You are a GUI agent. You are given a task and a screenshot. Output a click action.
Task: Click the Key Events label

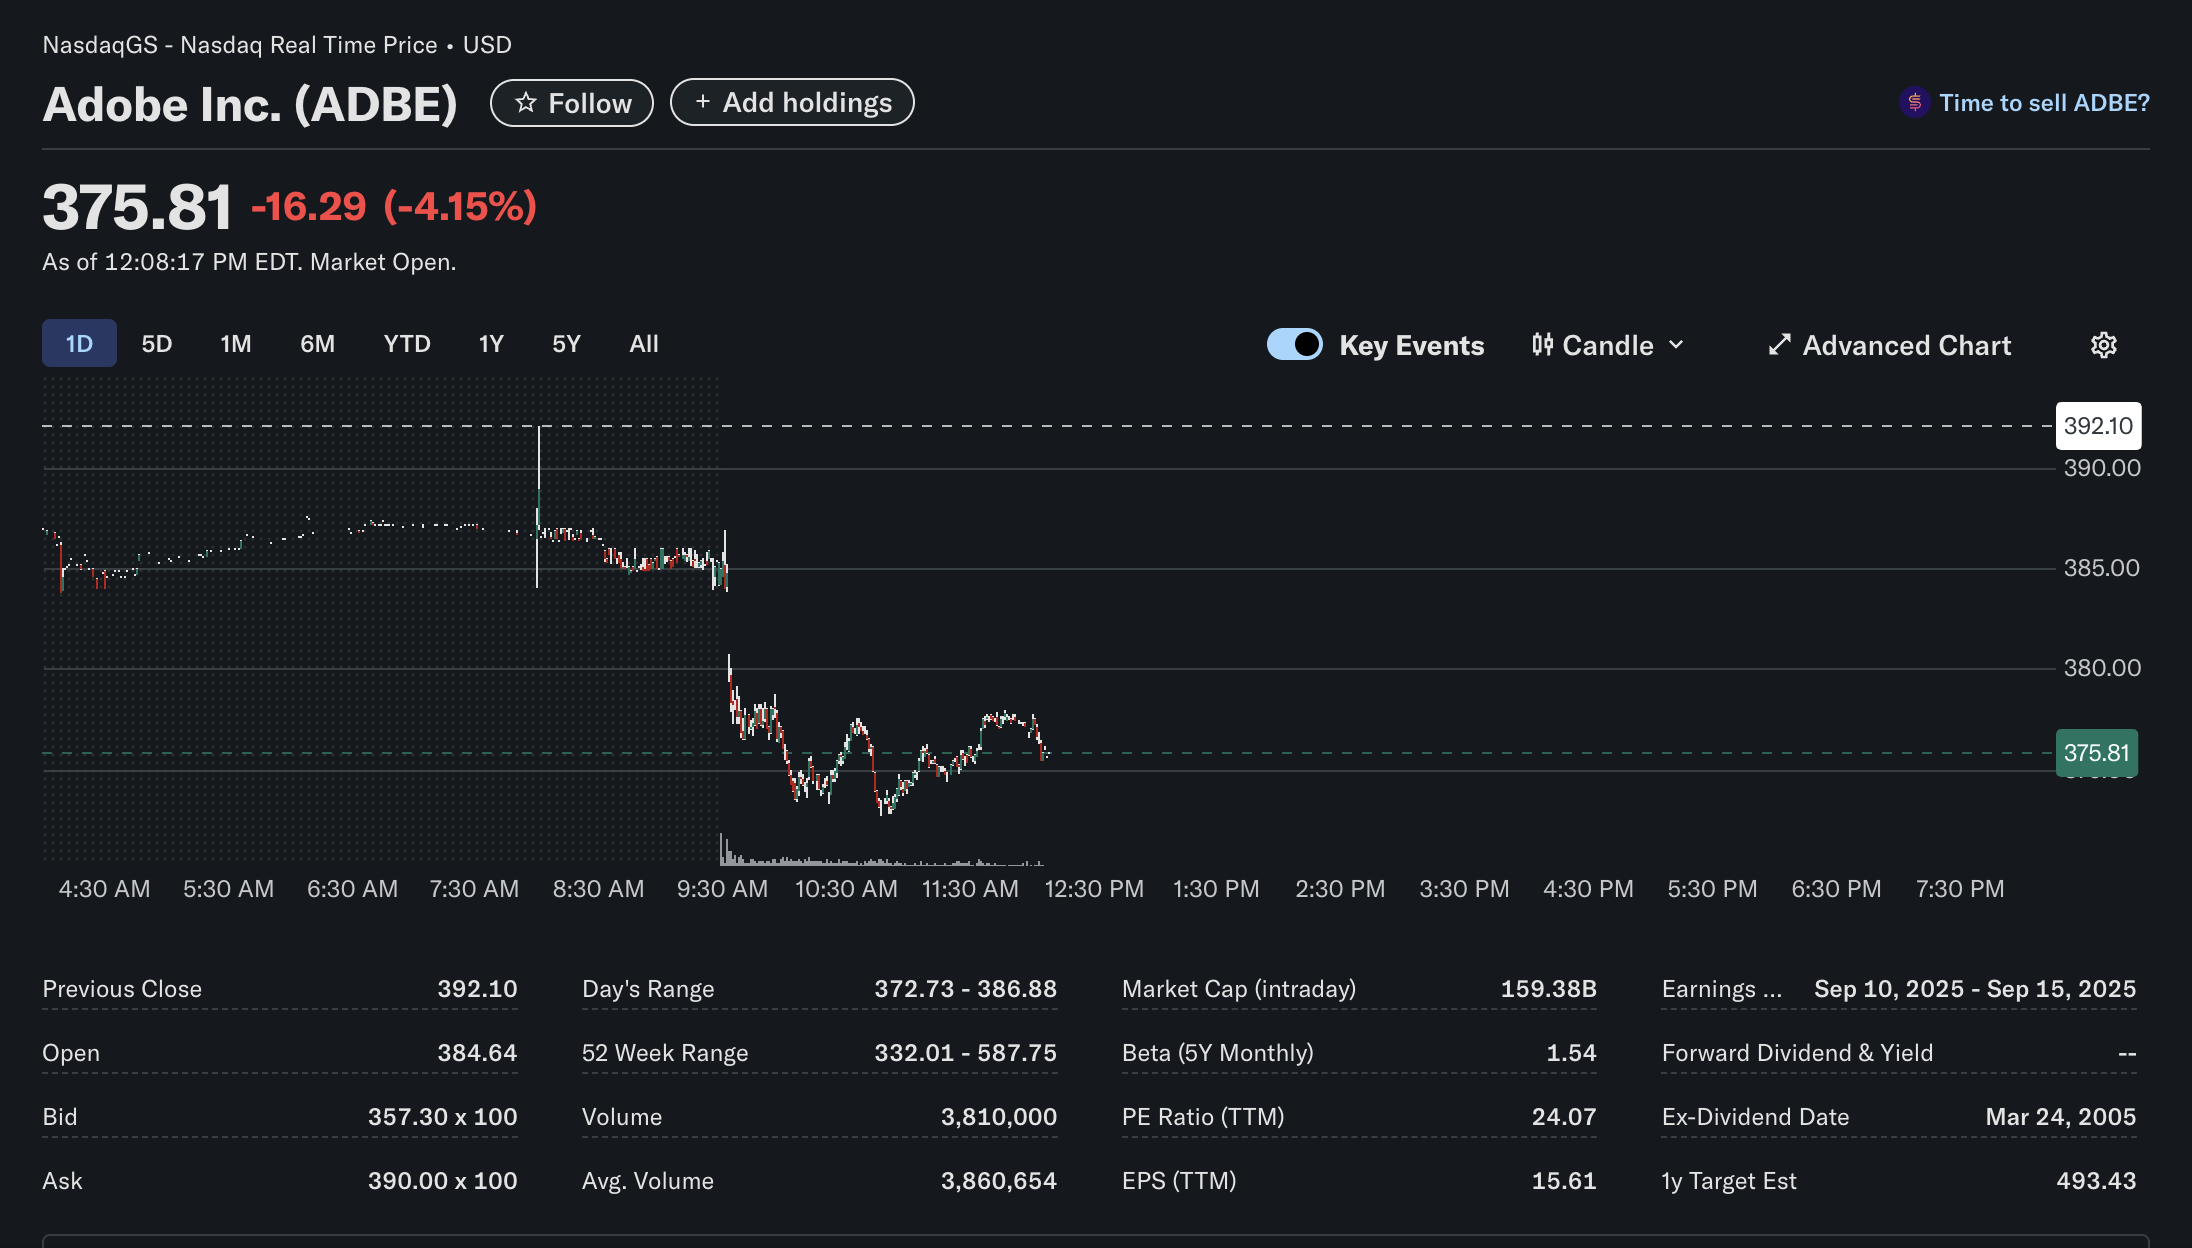(1412, 345)
